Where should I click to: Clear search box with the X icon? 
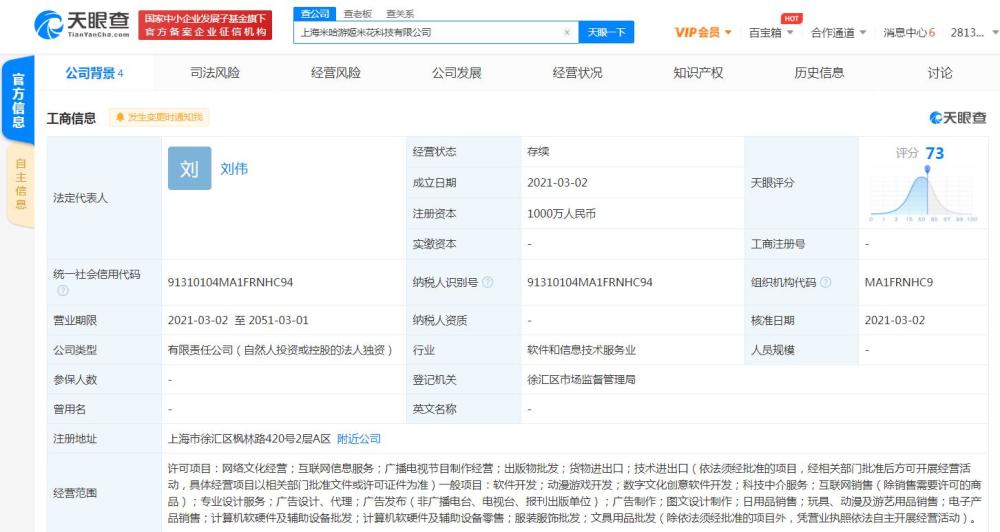566,33
